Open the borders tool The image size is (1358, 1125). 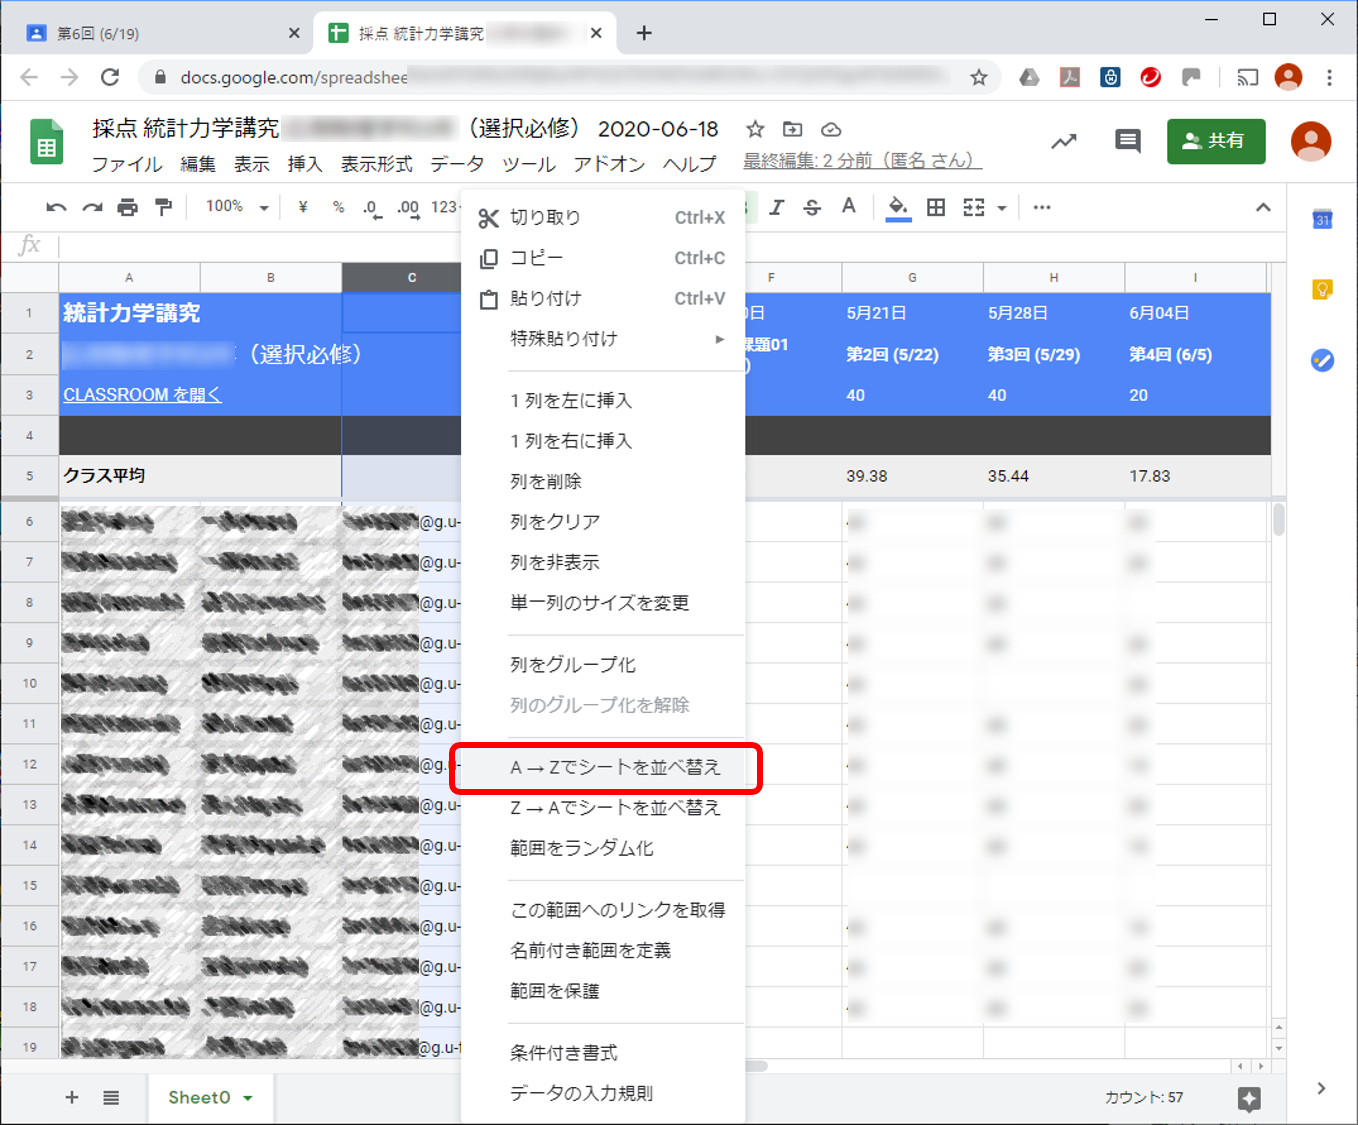936,207
